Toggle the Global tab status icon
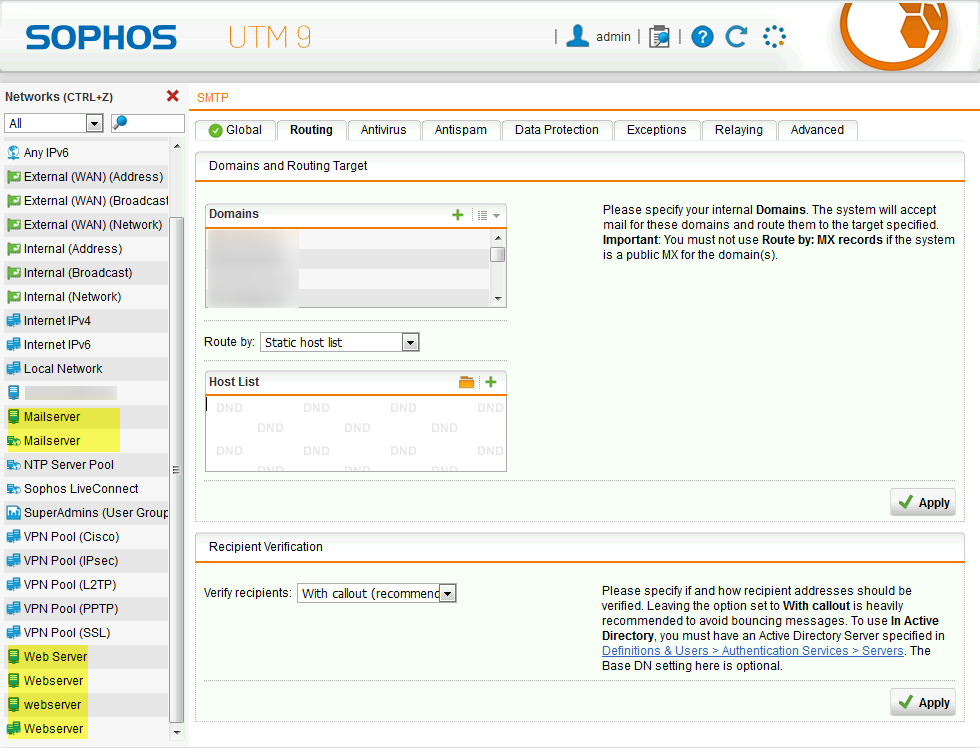Image resolution: width=980 pixels, height=748 pixels. [x=216, y=130]
